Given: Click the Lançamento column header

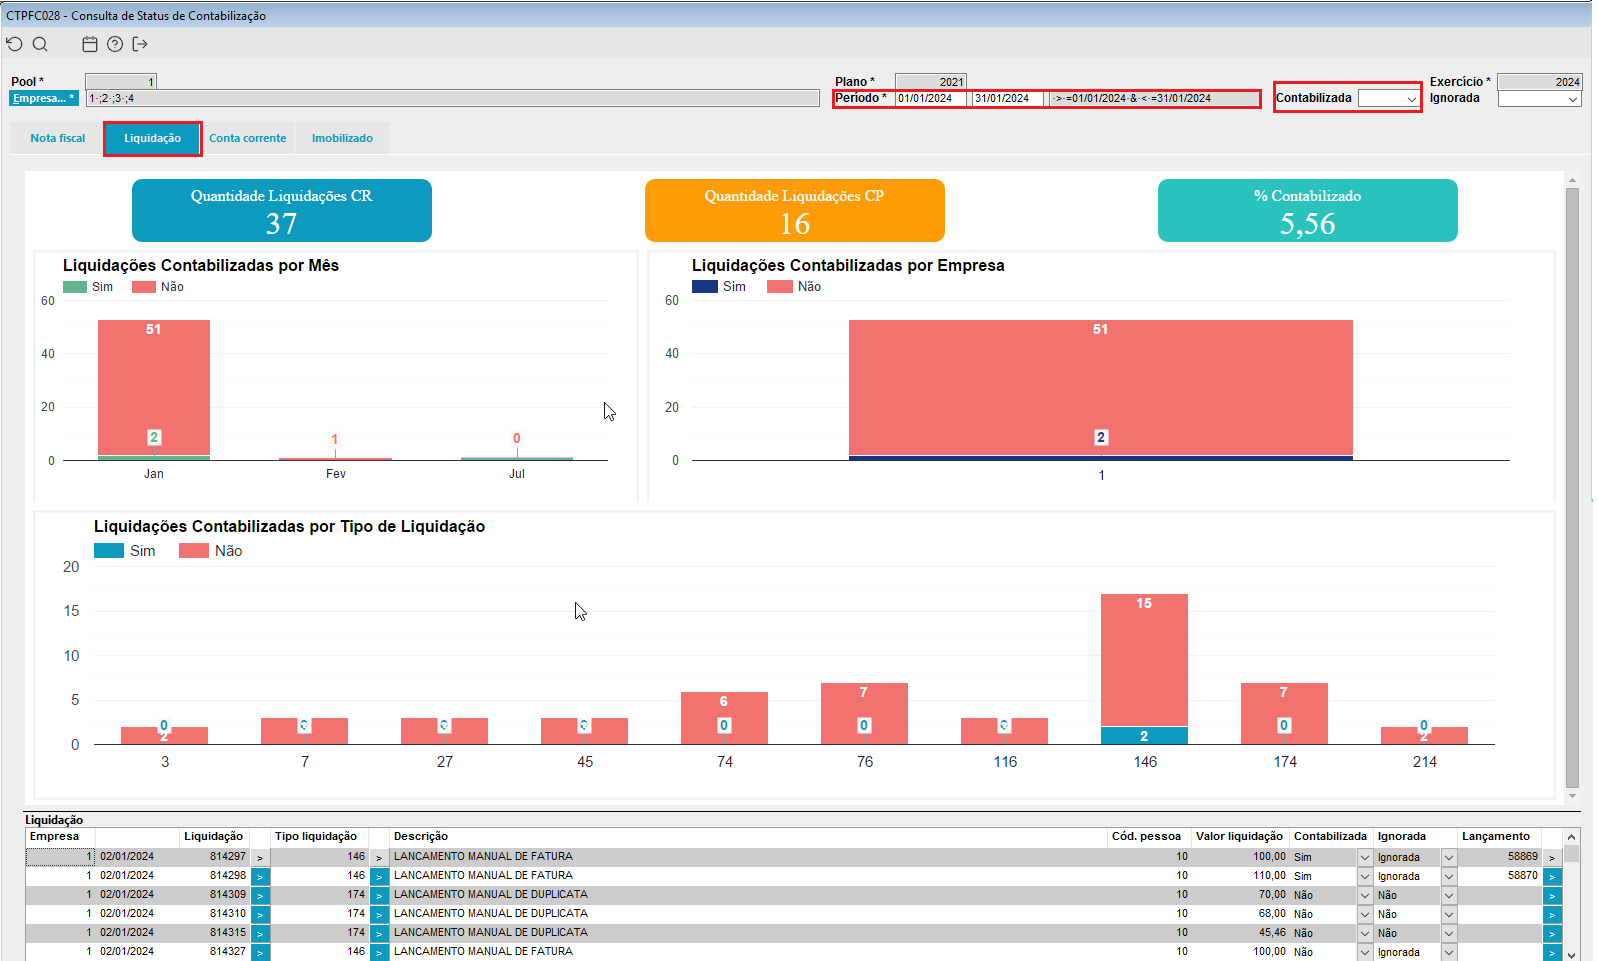Looking at the screenshot, I should [x=1496, y=837].
